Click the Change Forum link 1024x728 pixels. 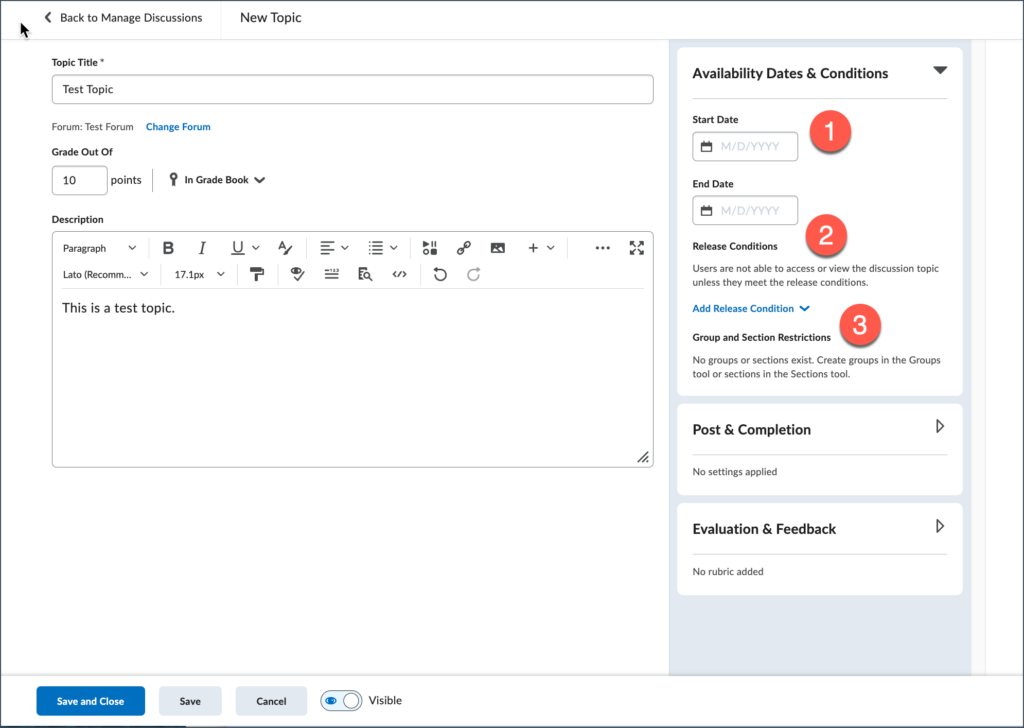(178, 126)
